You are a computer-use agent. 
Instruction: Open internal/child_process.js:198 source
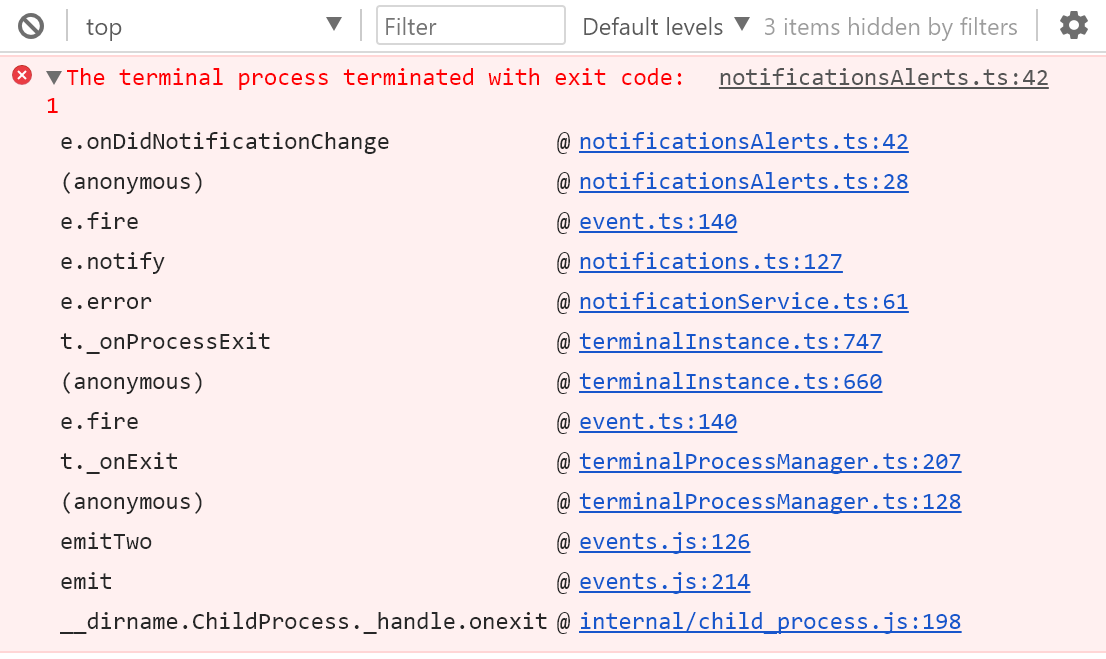click(769, 621)
